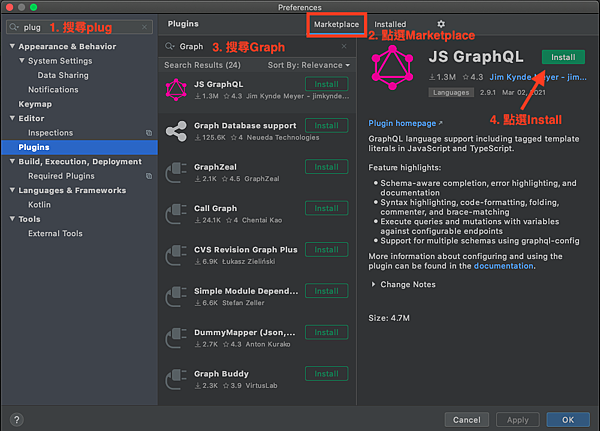Click the Apply button
The height and width of the screenshot is (431, 600).
tap(518, 420)
